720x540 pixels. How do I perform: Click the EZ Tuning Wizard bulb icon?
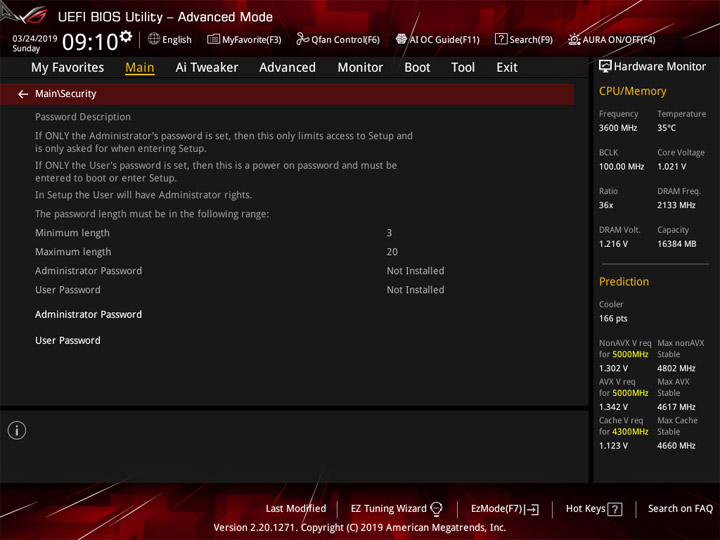point(437,509)
